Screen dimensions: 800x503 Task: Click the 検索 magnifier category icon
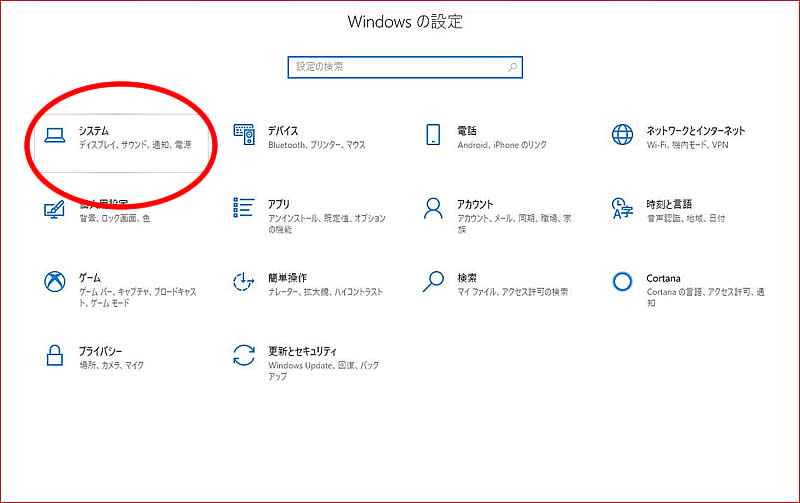click(433, 281)
